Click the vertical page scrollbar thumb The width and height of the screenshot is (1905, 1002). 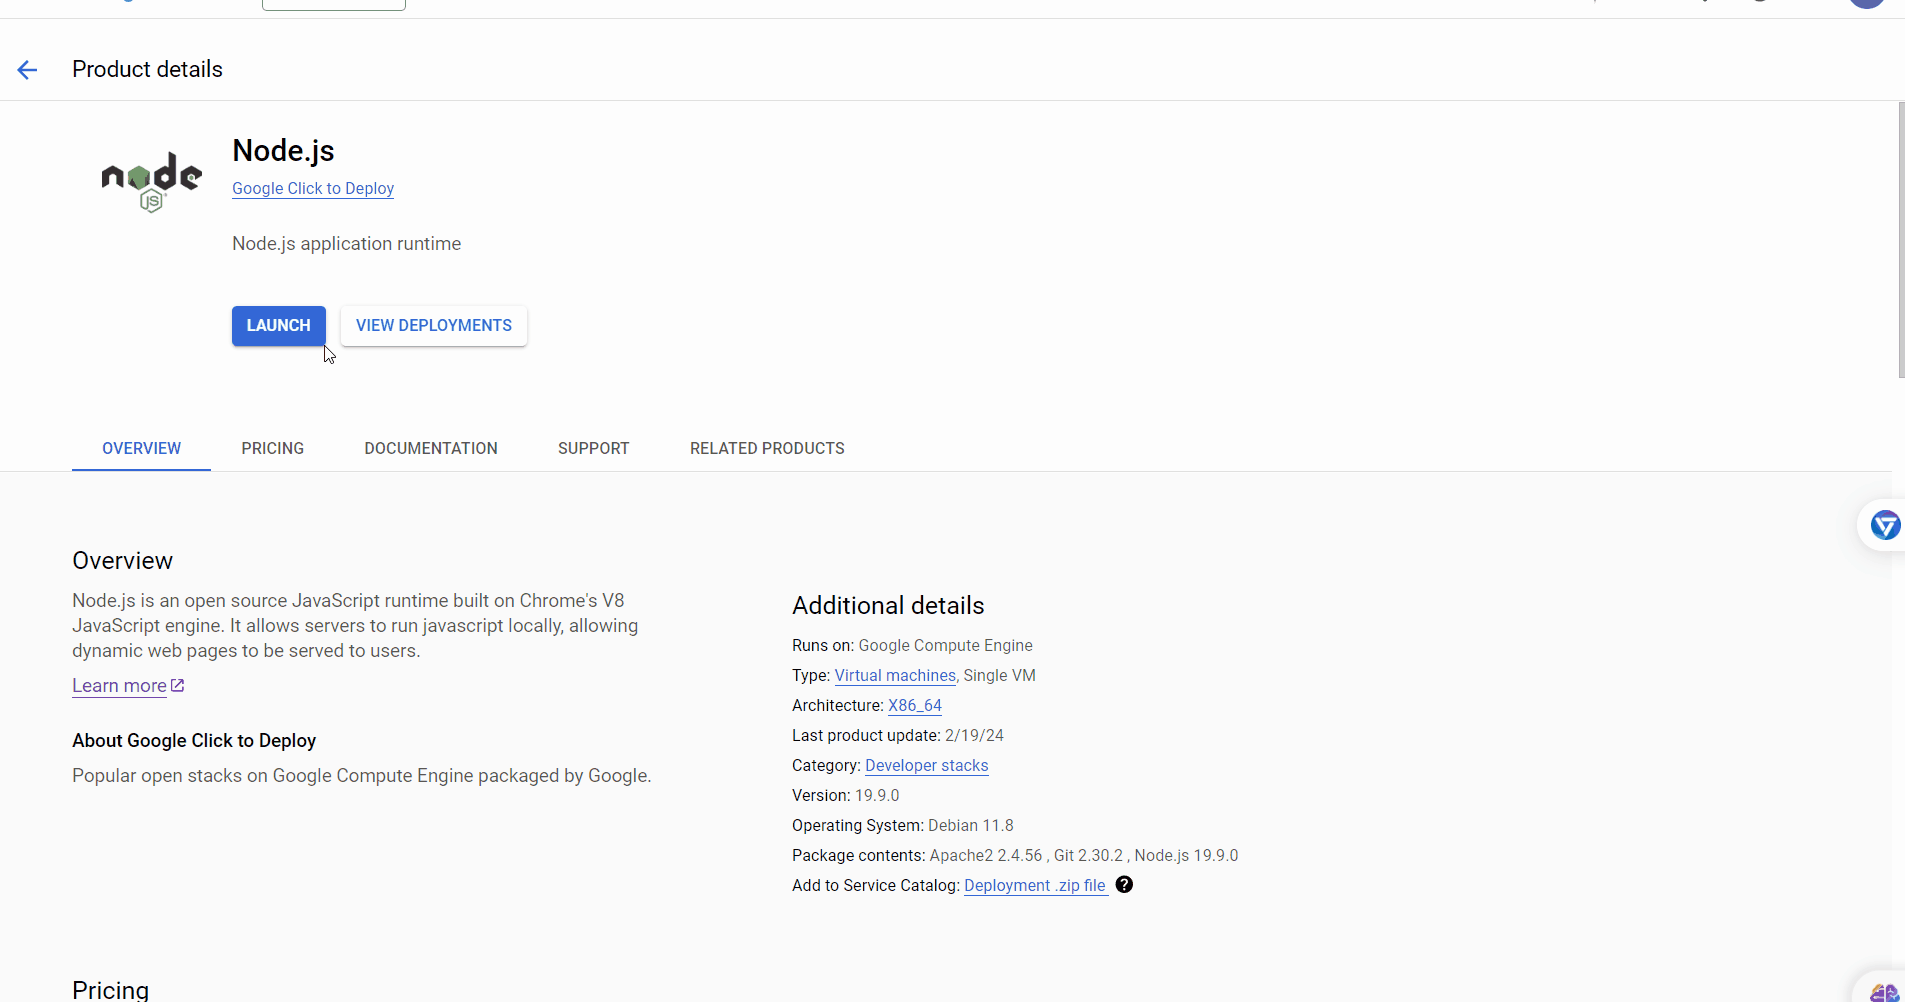[1900, 240]
